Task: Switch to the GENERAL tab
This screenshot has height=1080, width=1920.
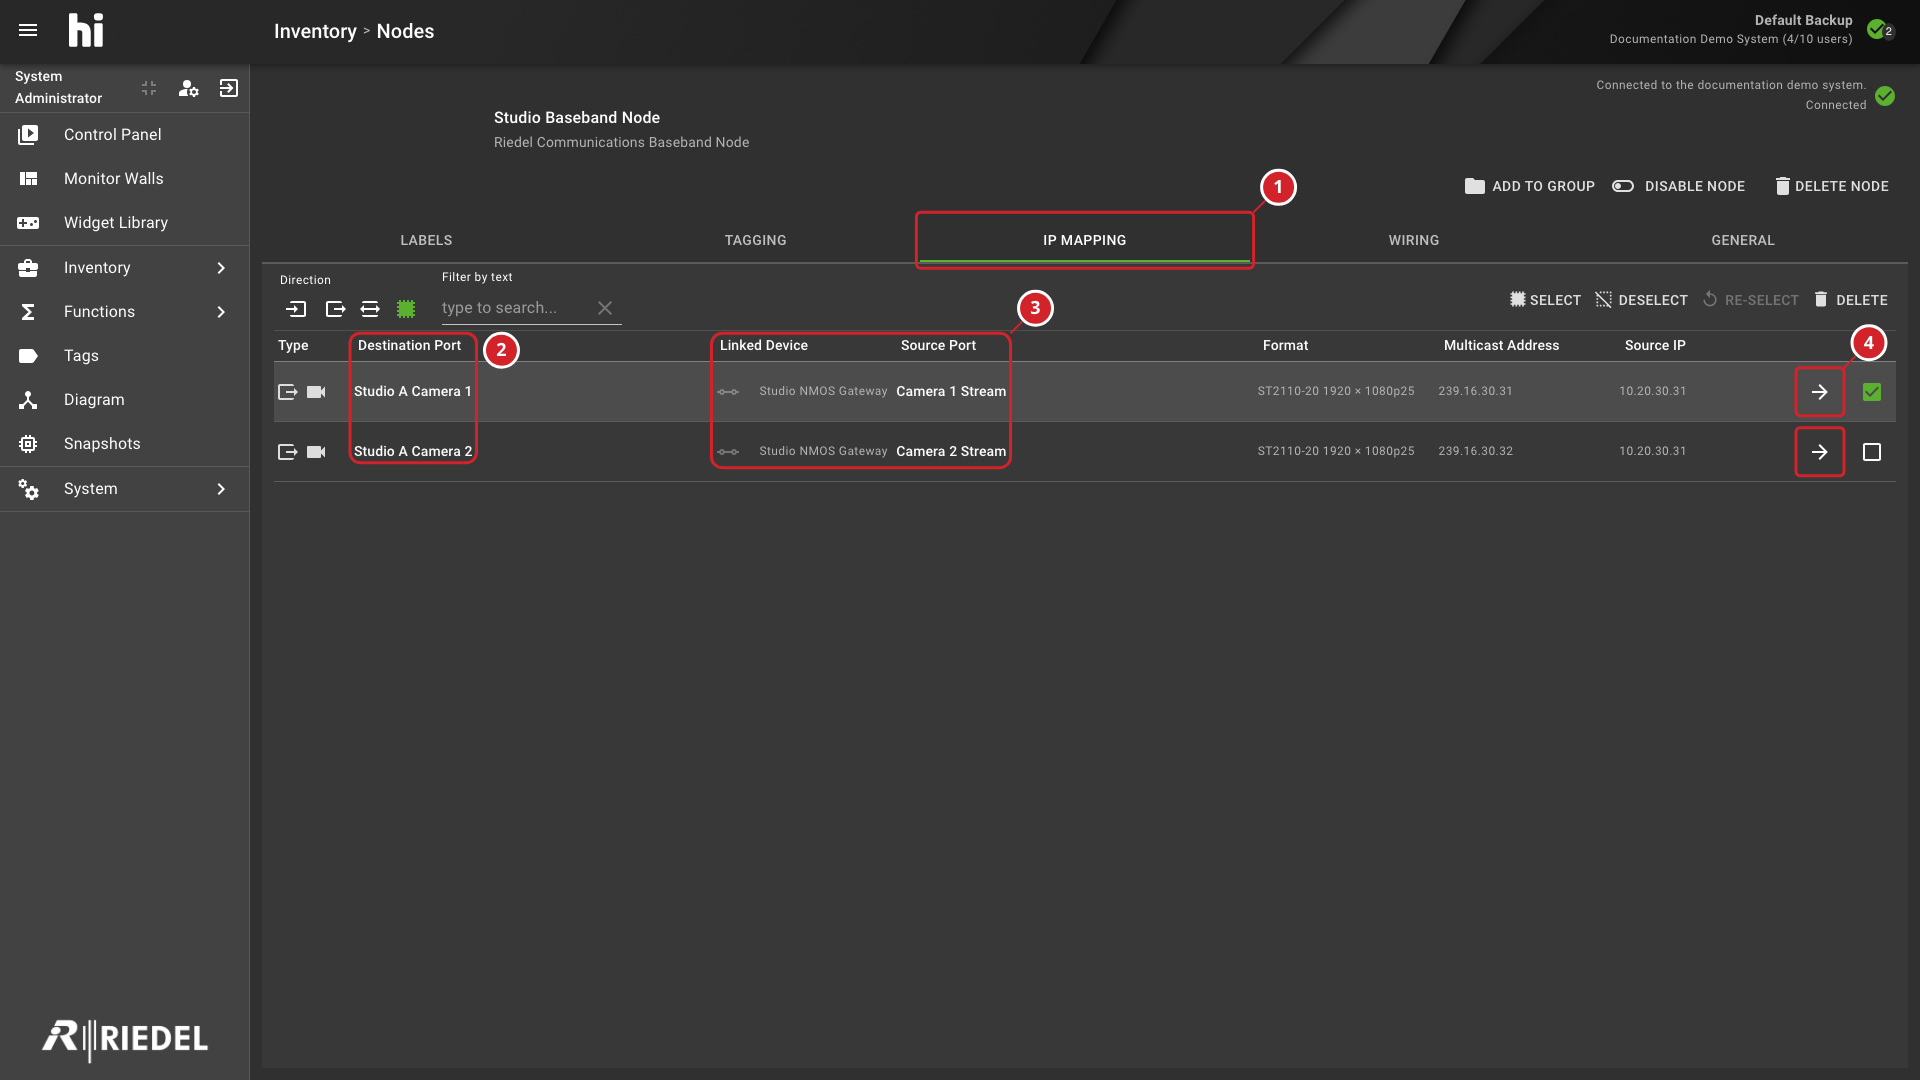Action: (1742, 240)
